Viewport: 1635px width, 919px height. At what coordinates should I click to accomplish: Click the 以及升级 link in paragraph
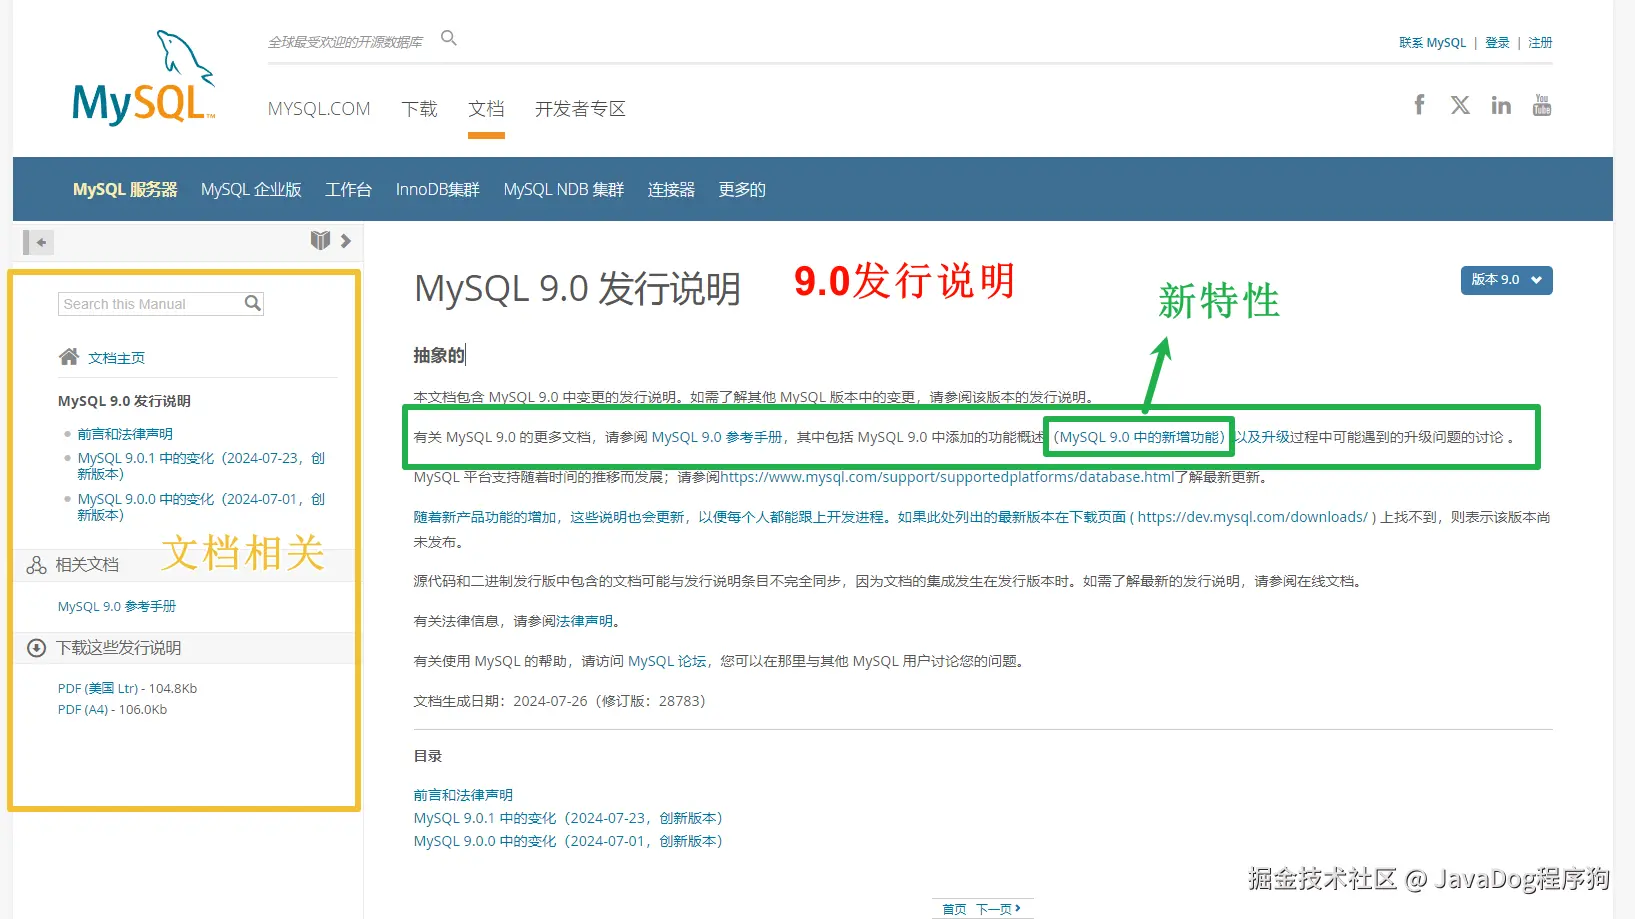click(x=1262, y=437)
